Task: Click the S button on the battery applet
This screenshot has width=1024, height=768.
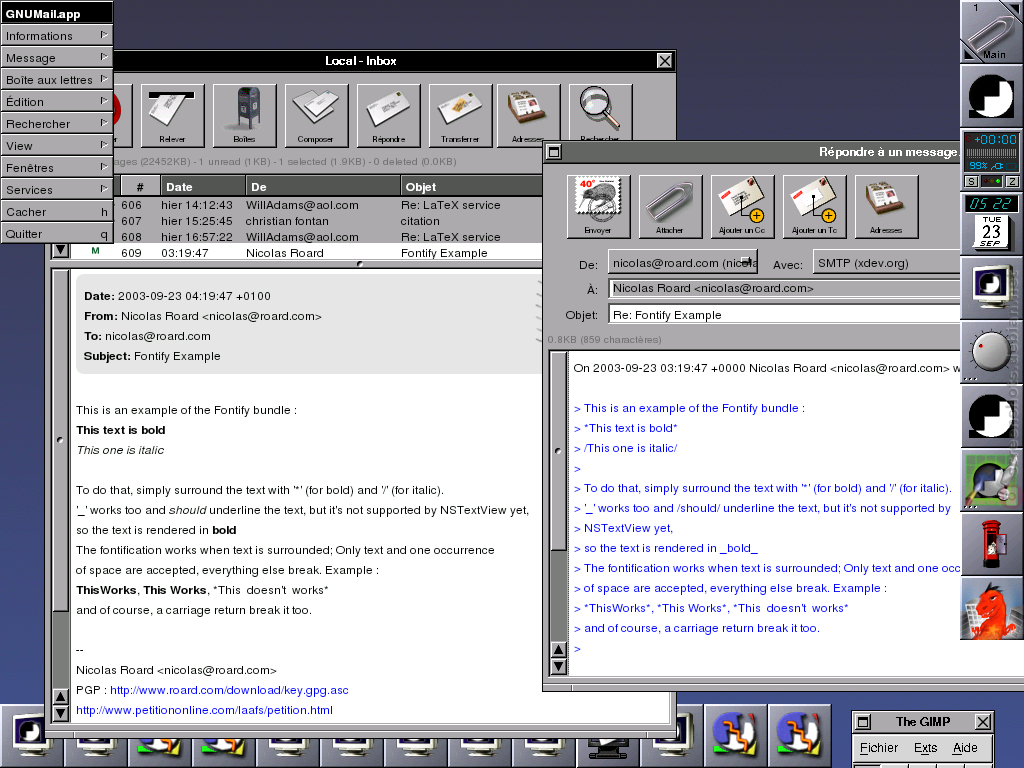Action: pyautogui.click(x=972, y=182)
